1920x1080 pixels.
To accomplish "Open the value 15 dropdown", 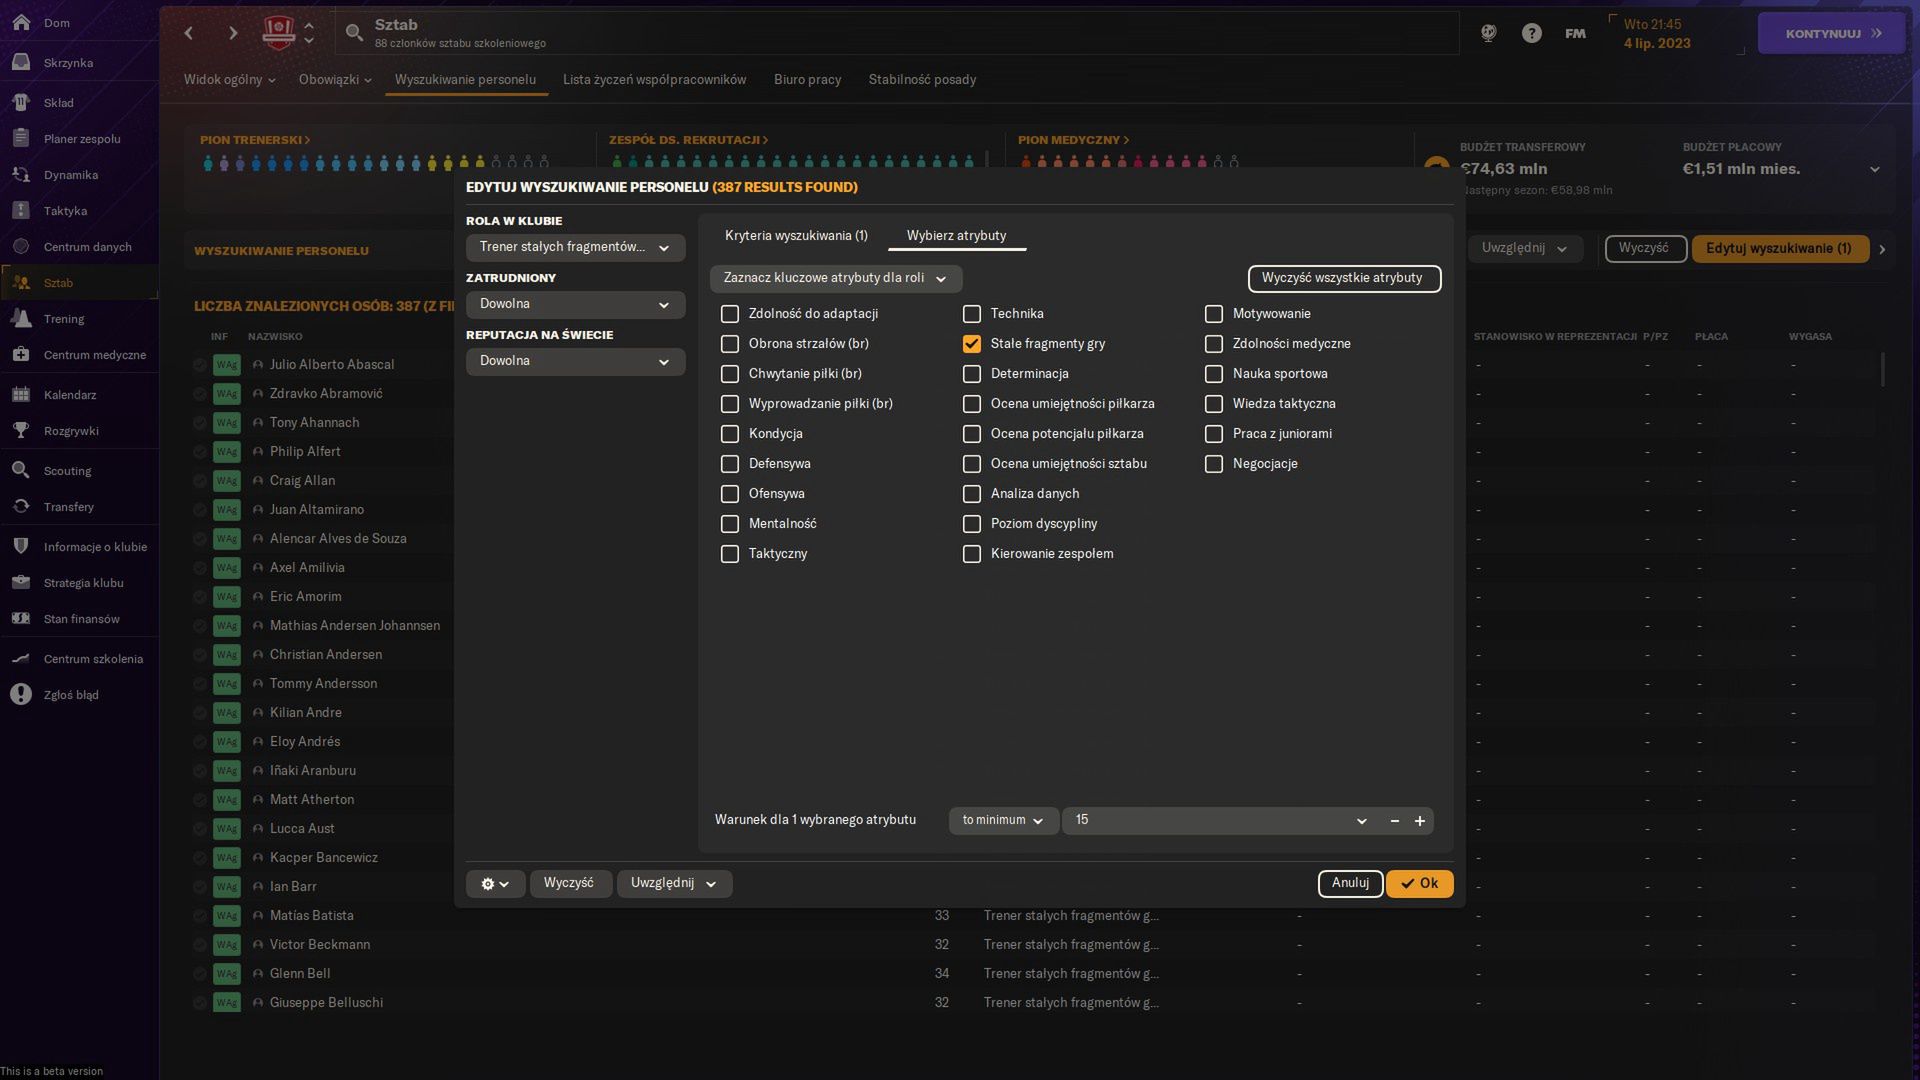I will pyautogui.click(x=1220, y=820).
